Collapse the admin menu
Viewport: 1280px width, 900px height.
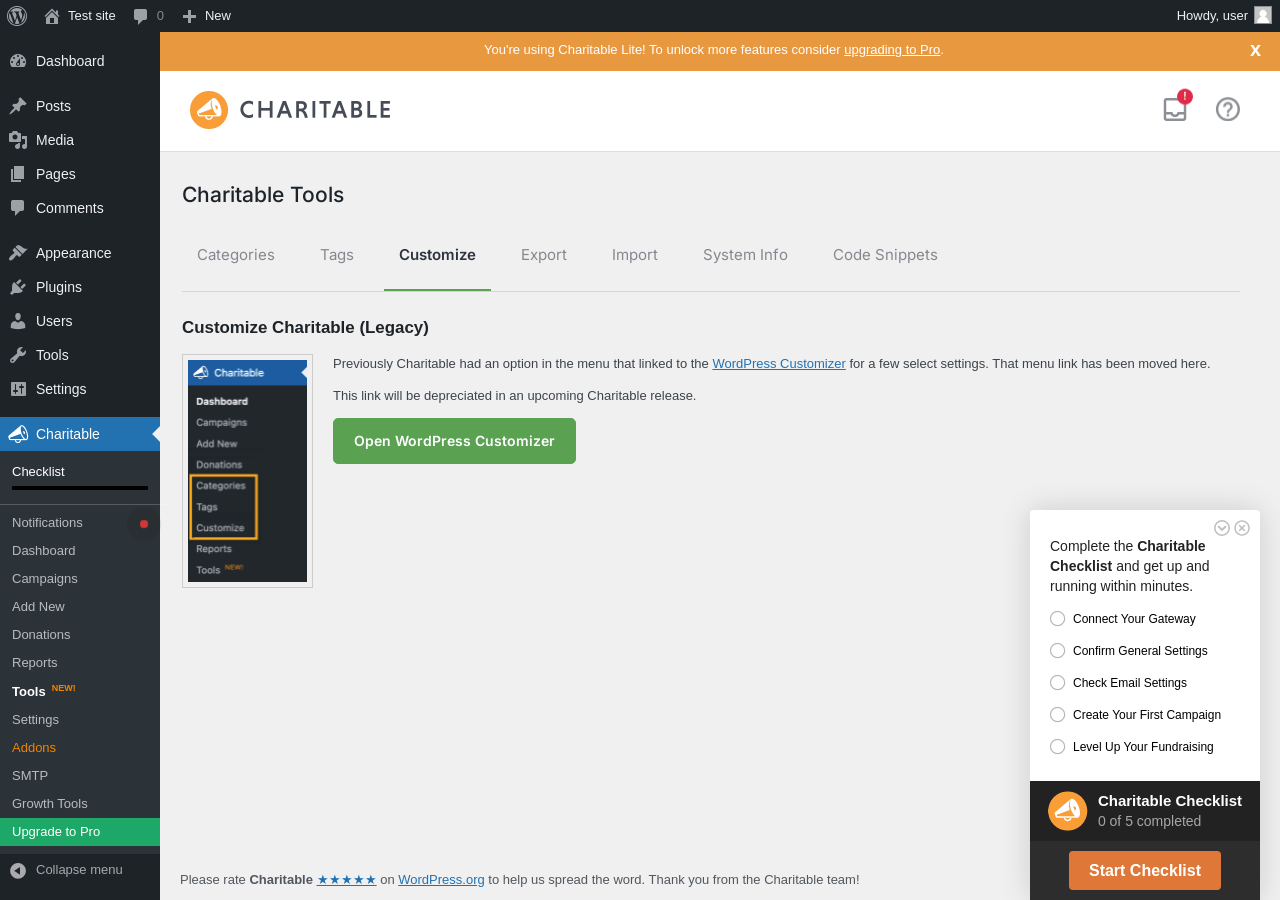pyautogui.click(x=80, y=870)
